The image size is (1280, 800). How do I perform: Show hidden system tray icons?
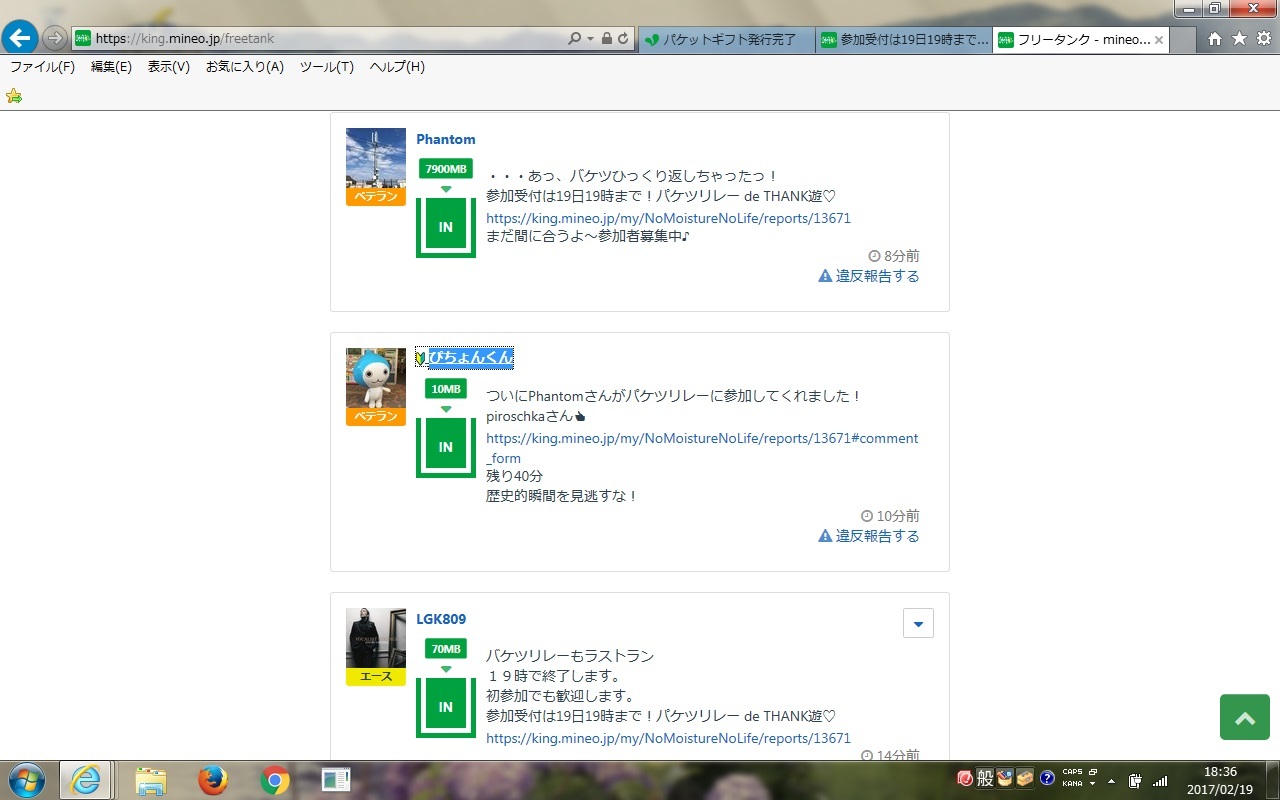coord(1111,780)
